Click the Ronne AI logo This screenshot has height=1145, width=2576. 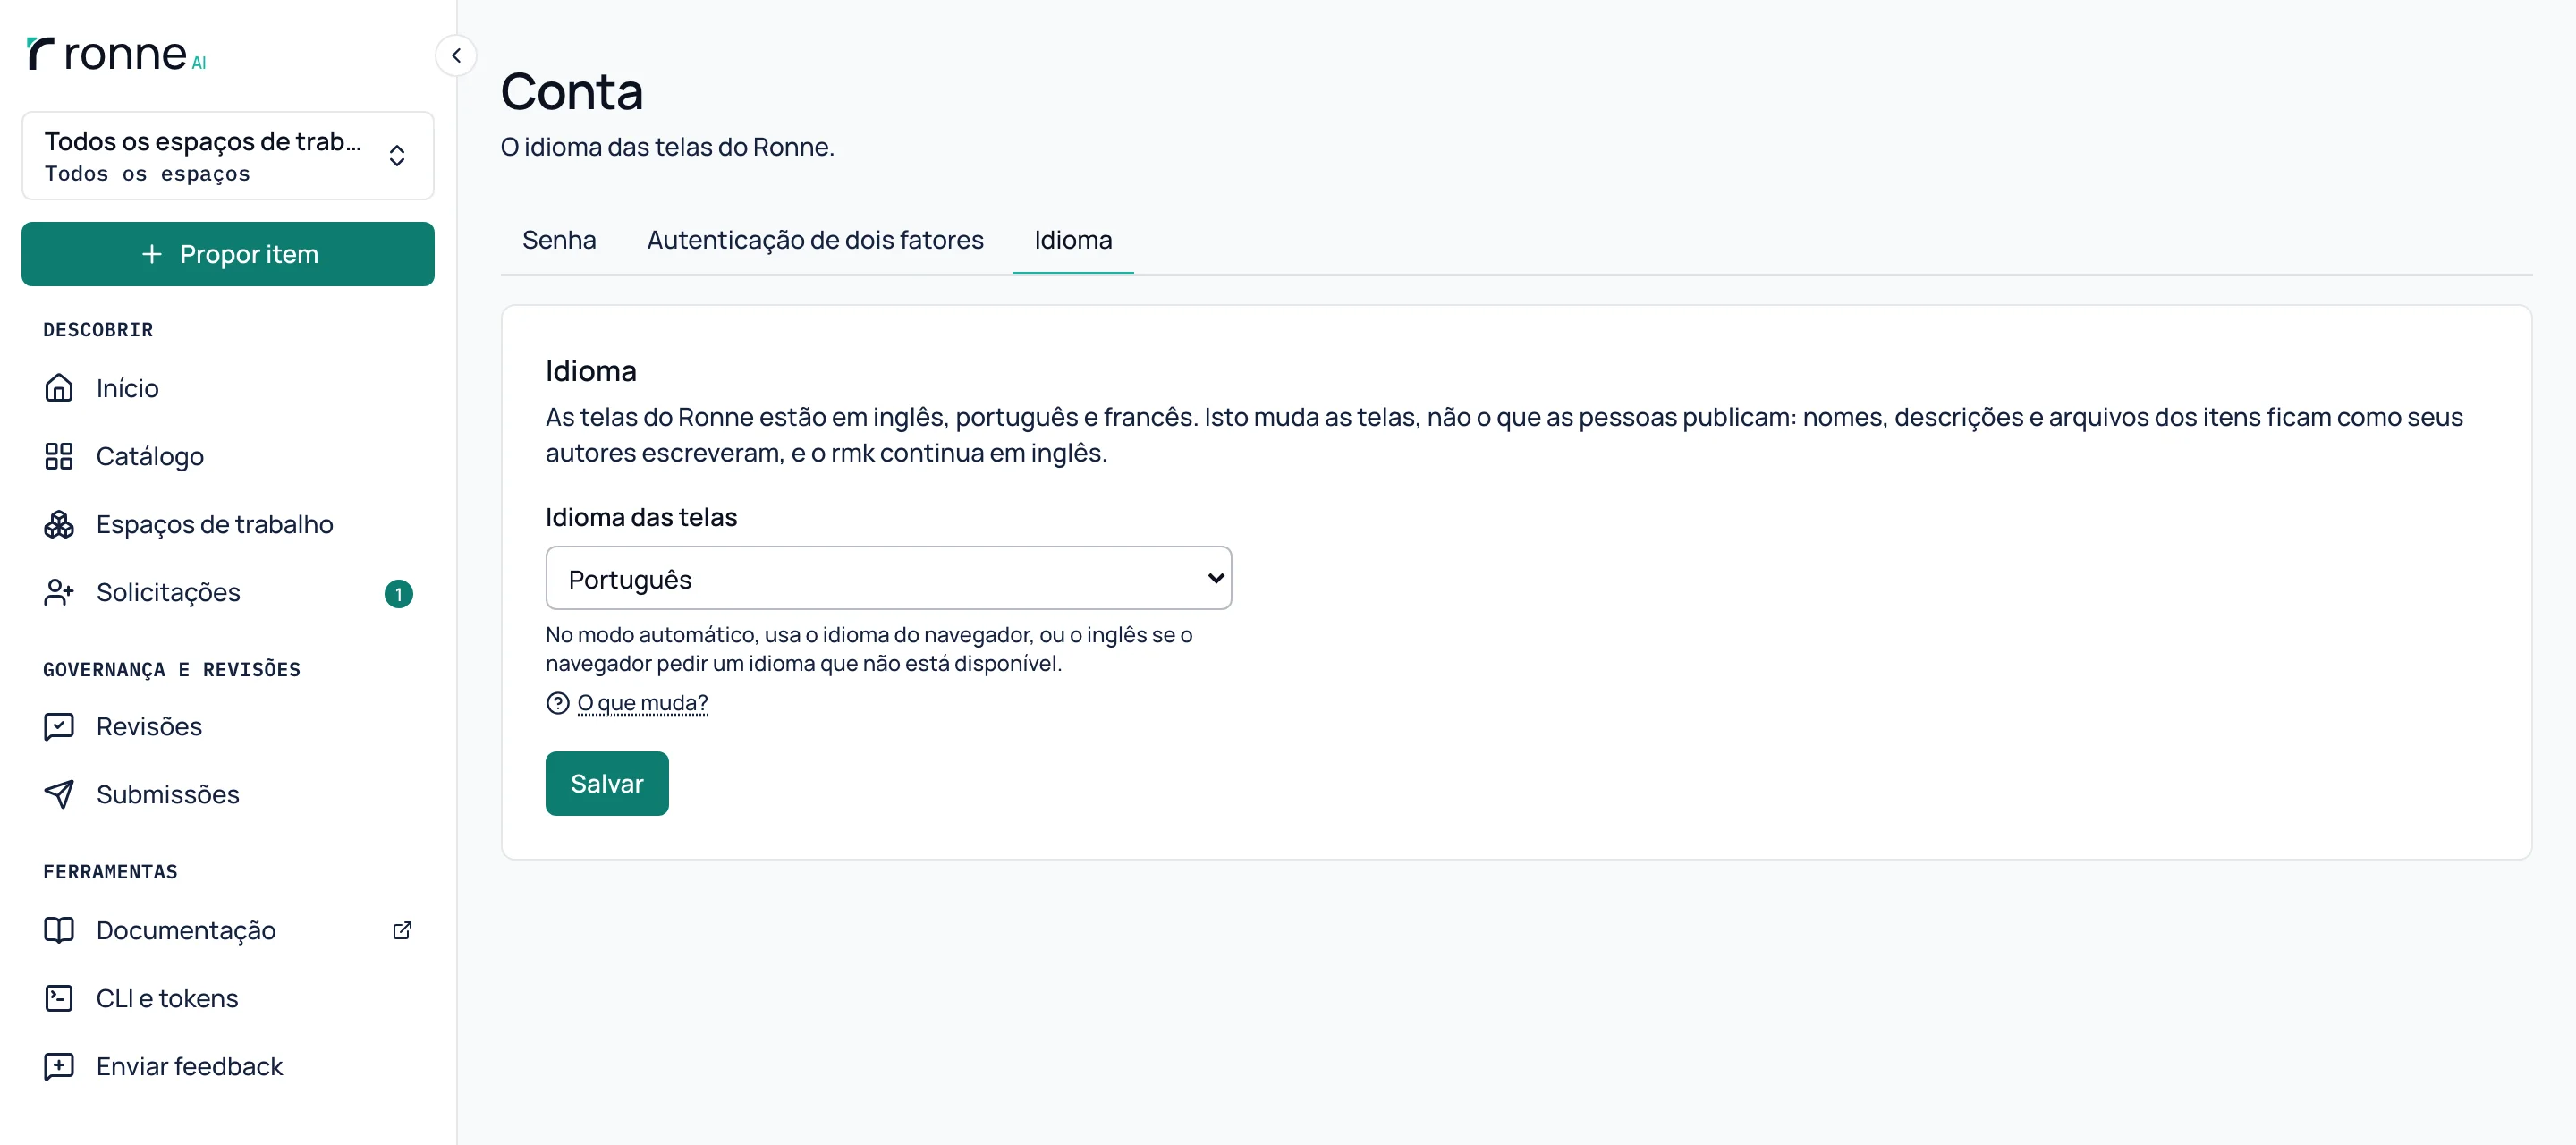click(116, 54)
